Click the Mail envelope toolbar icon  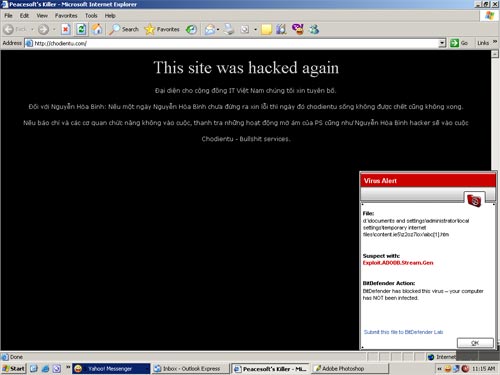209,30
